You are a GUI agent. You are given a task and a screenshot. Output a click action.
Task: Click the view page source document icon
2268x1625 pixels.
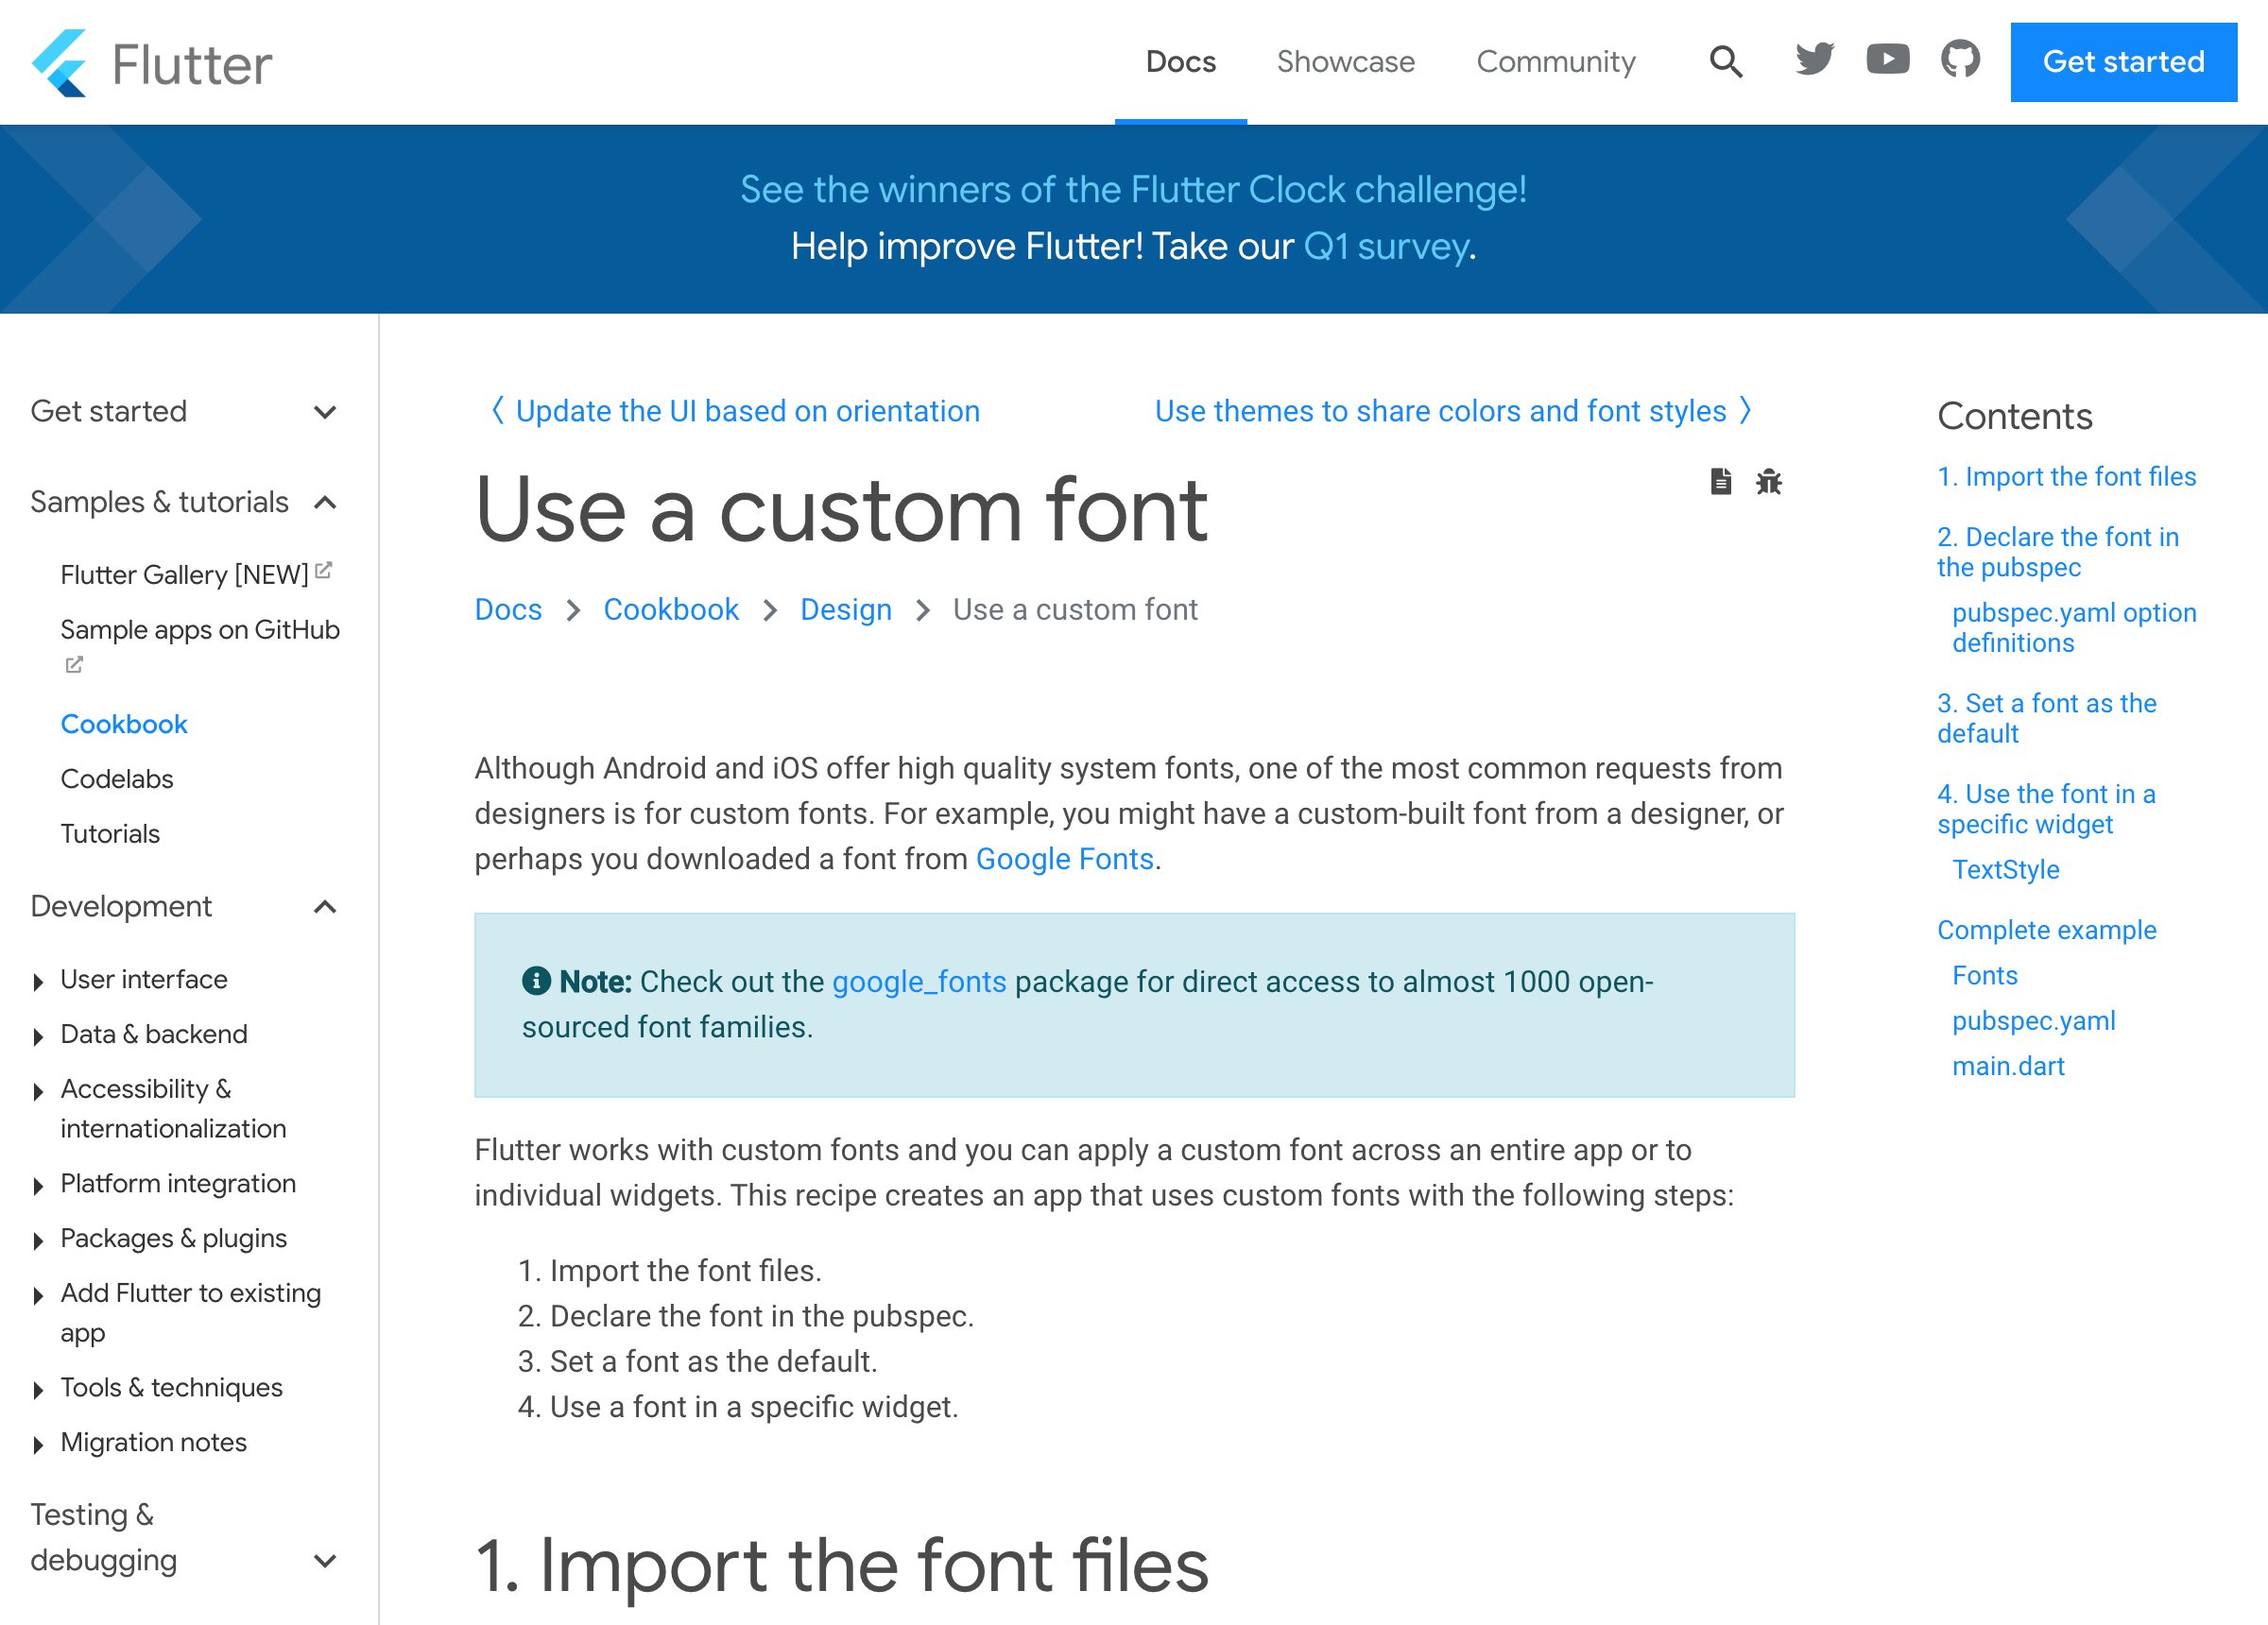pos(1720,482)
